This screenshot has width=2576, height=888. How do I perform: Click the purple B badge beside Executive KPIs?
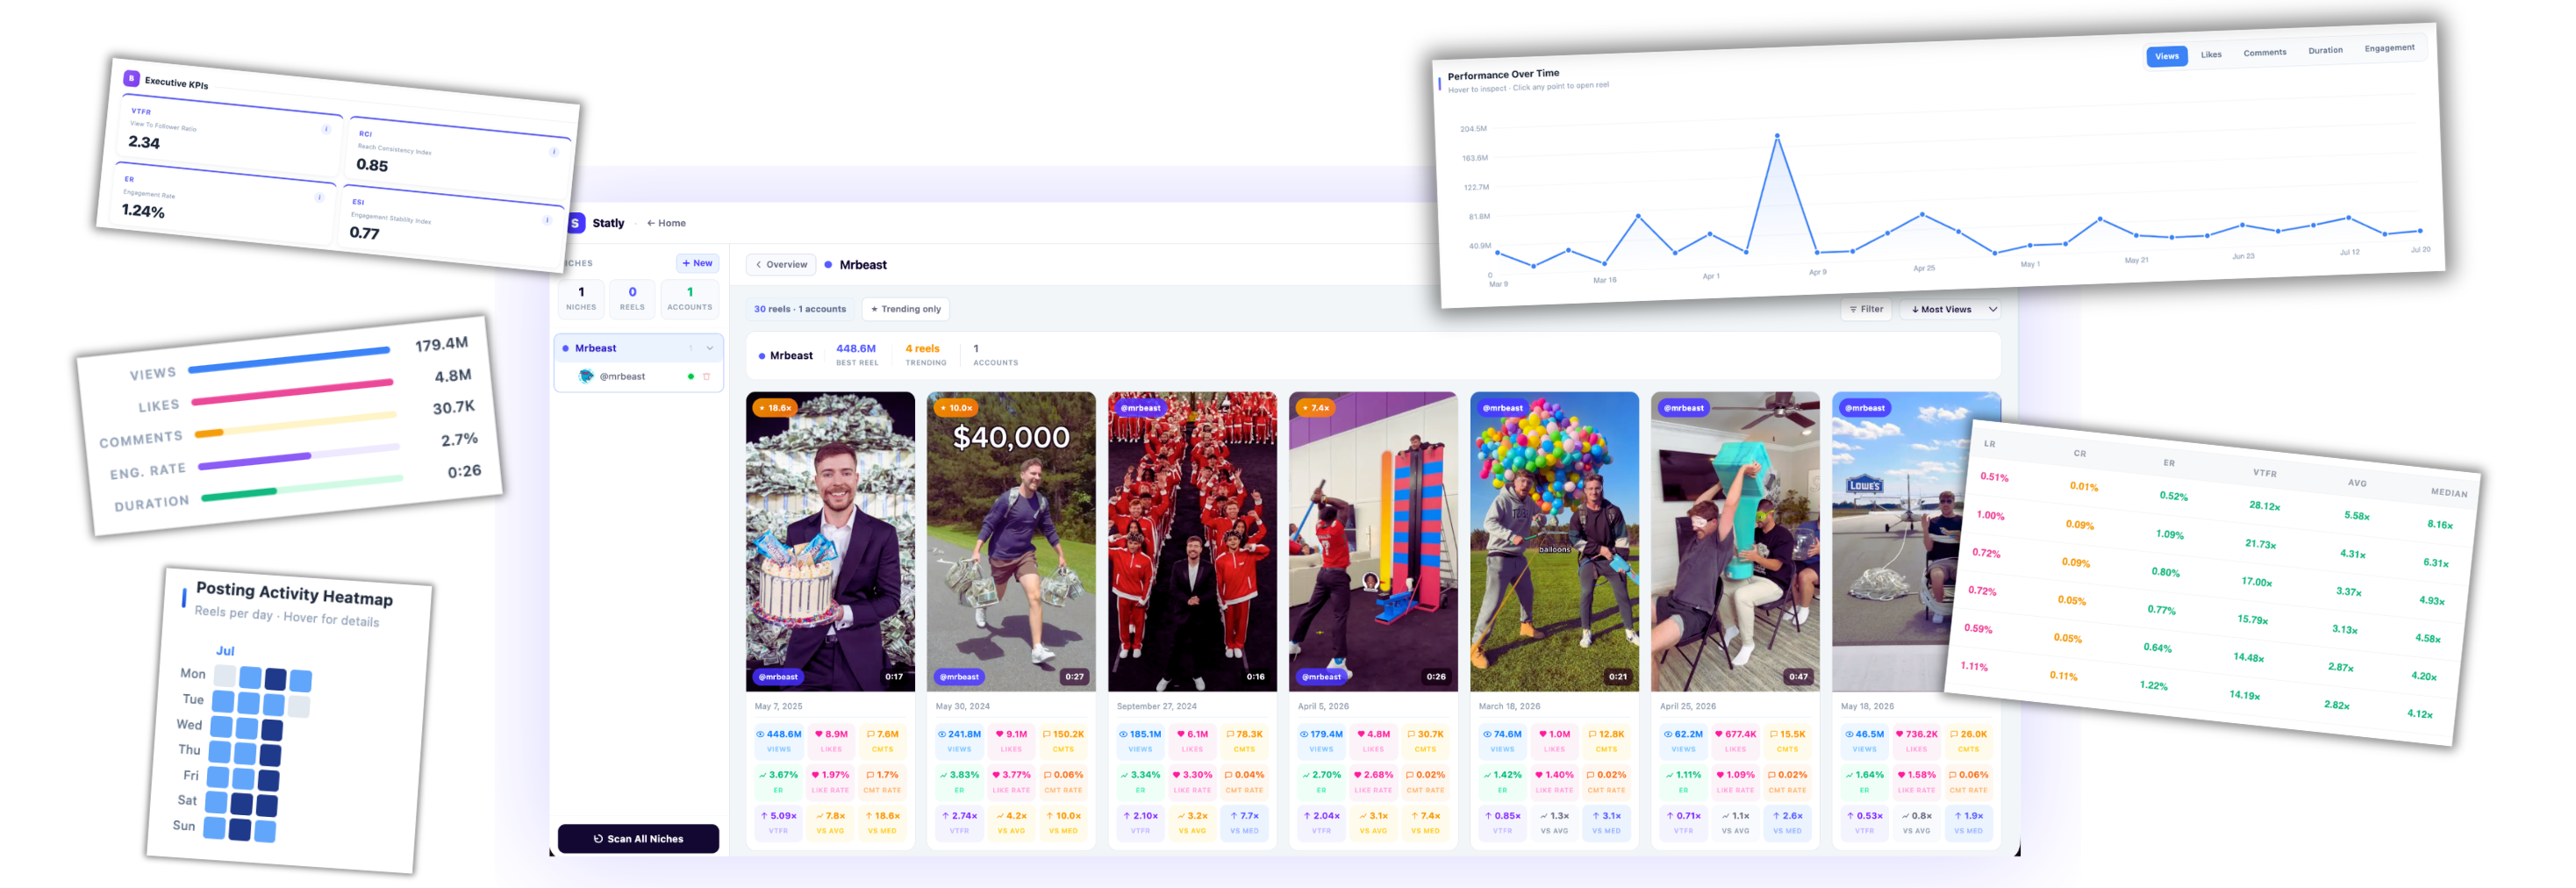pyautogui.click(x=131, y=78)
